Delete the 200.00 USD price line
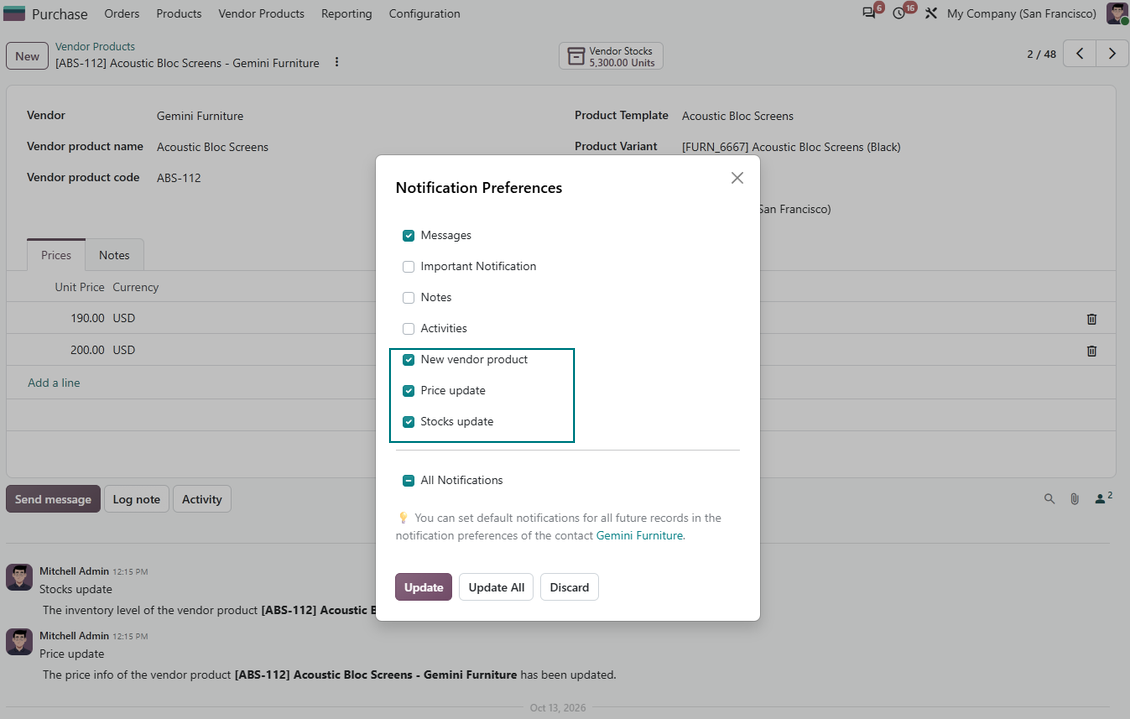1130x719 pixels. click(x=1092, y=351)
